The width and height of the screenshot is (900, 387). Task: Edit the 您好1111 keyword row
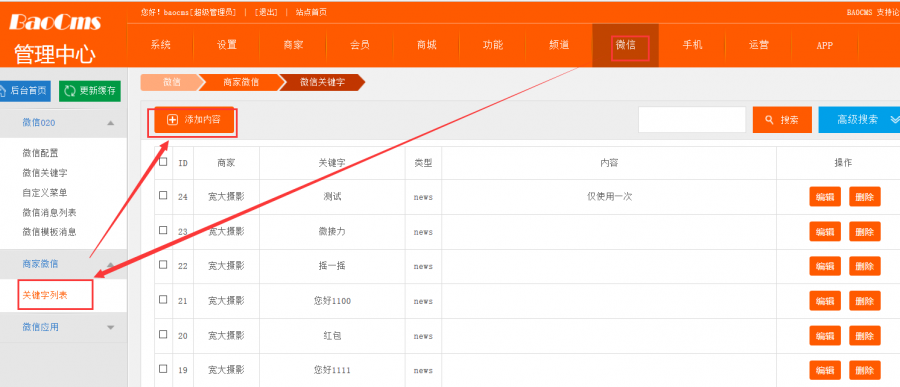click(825, 370)
